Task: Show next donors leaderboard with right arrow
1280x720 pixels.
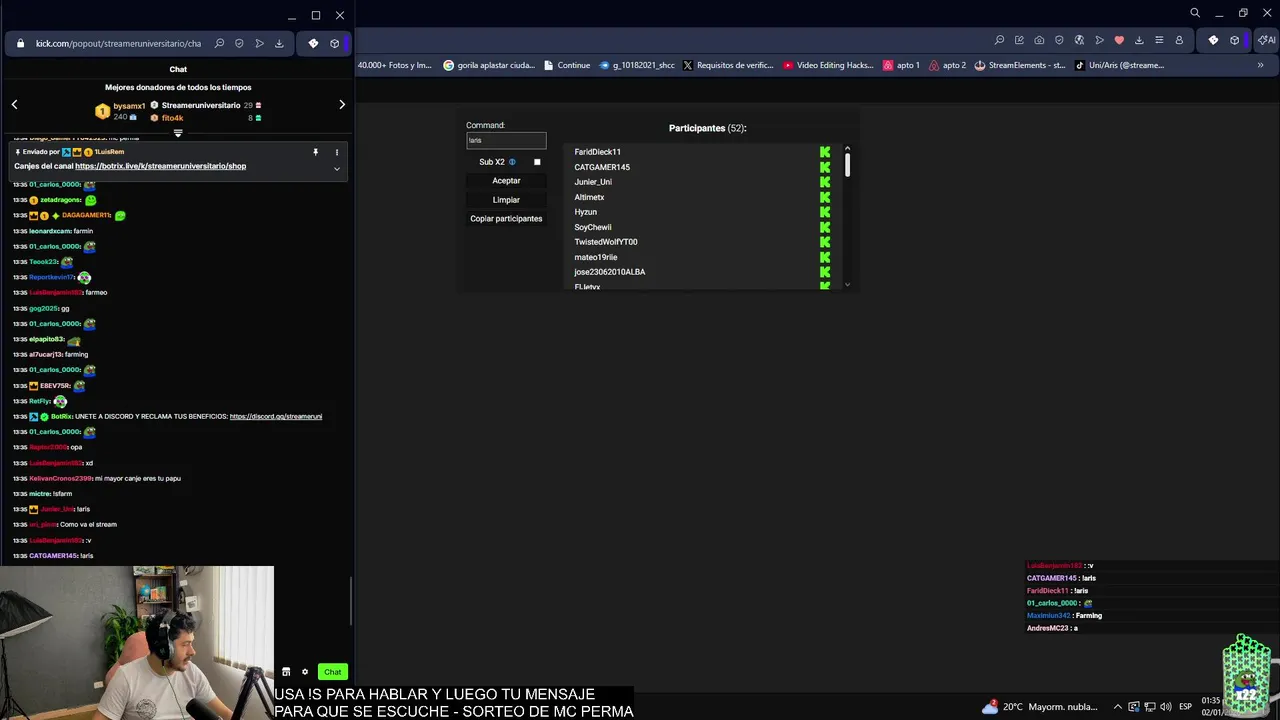Action: coord(342,104)
